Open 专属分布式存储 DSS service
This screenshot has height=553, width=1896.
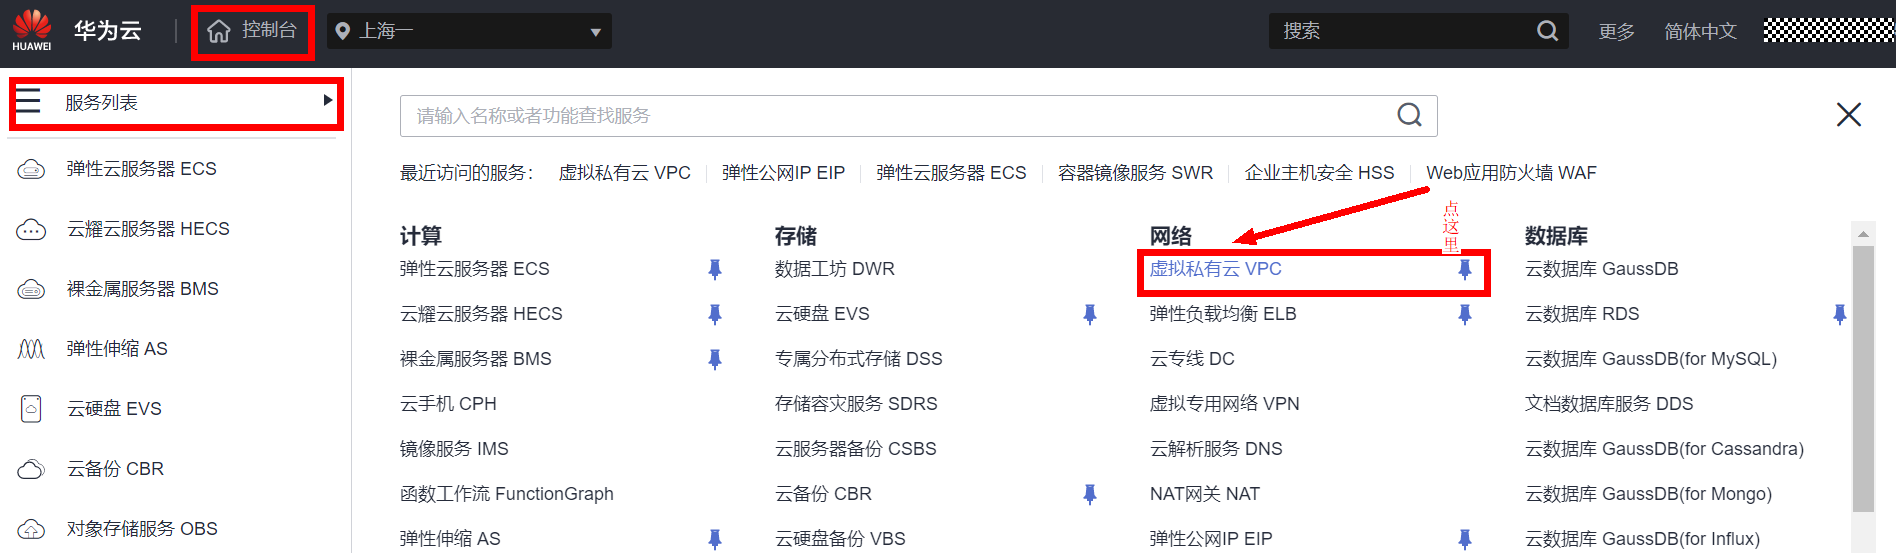pos(859,359)
